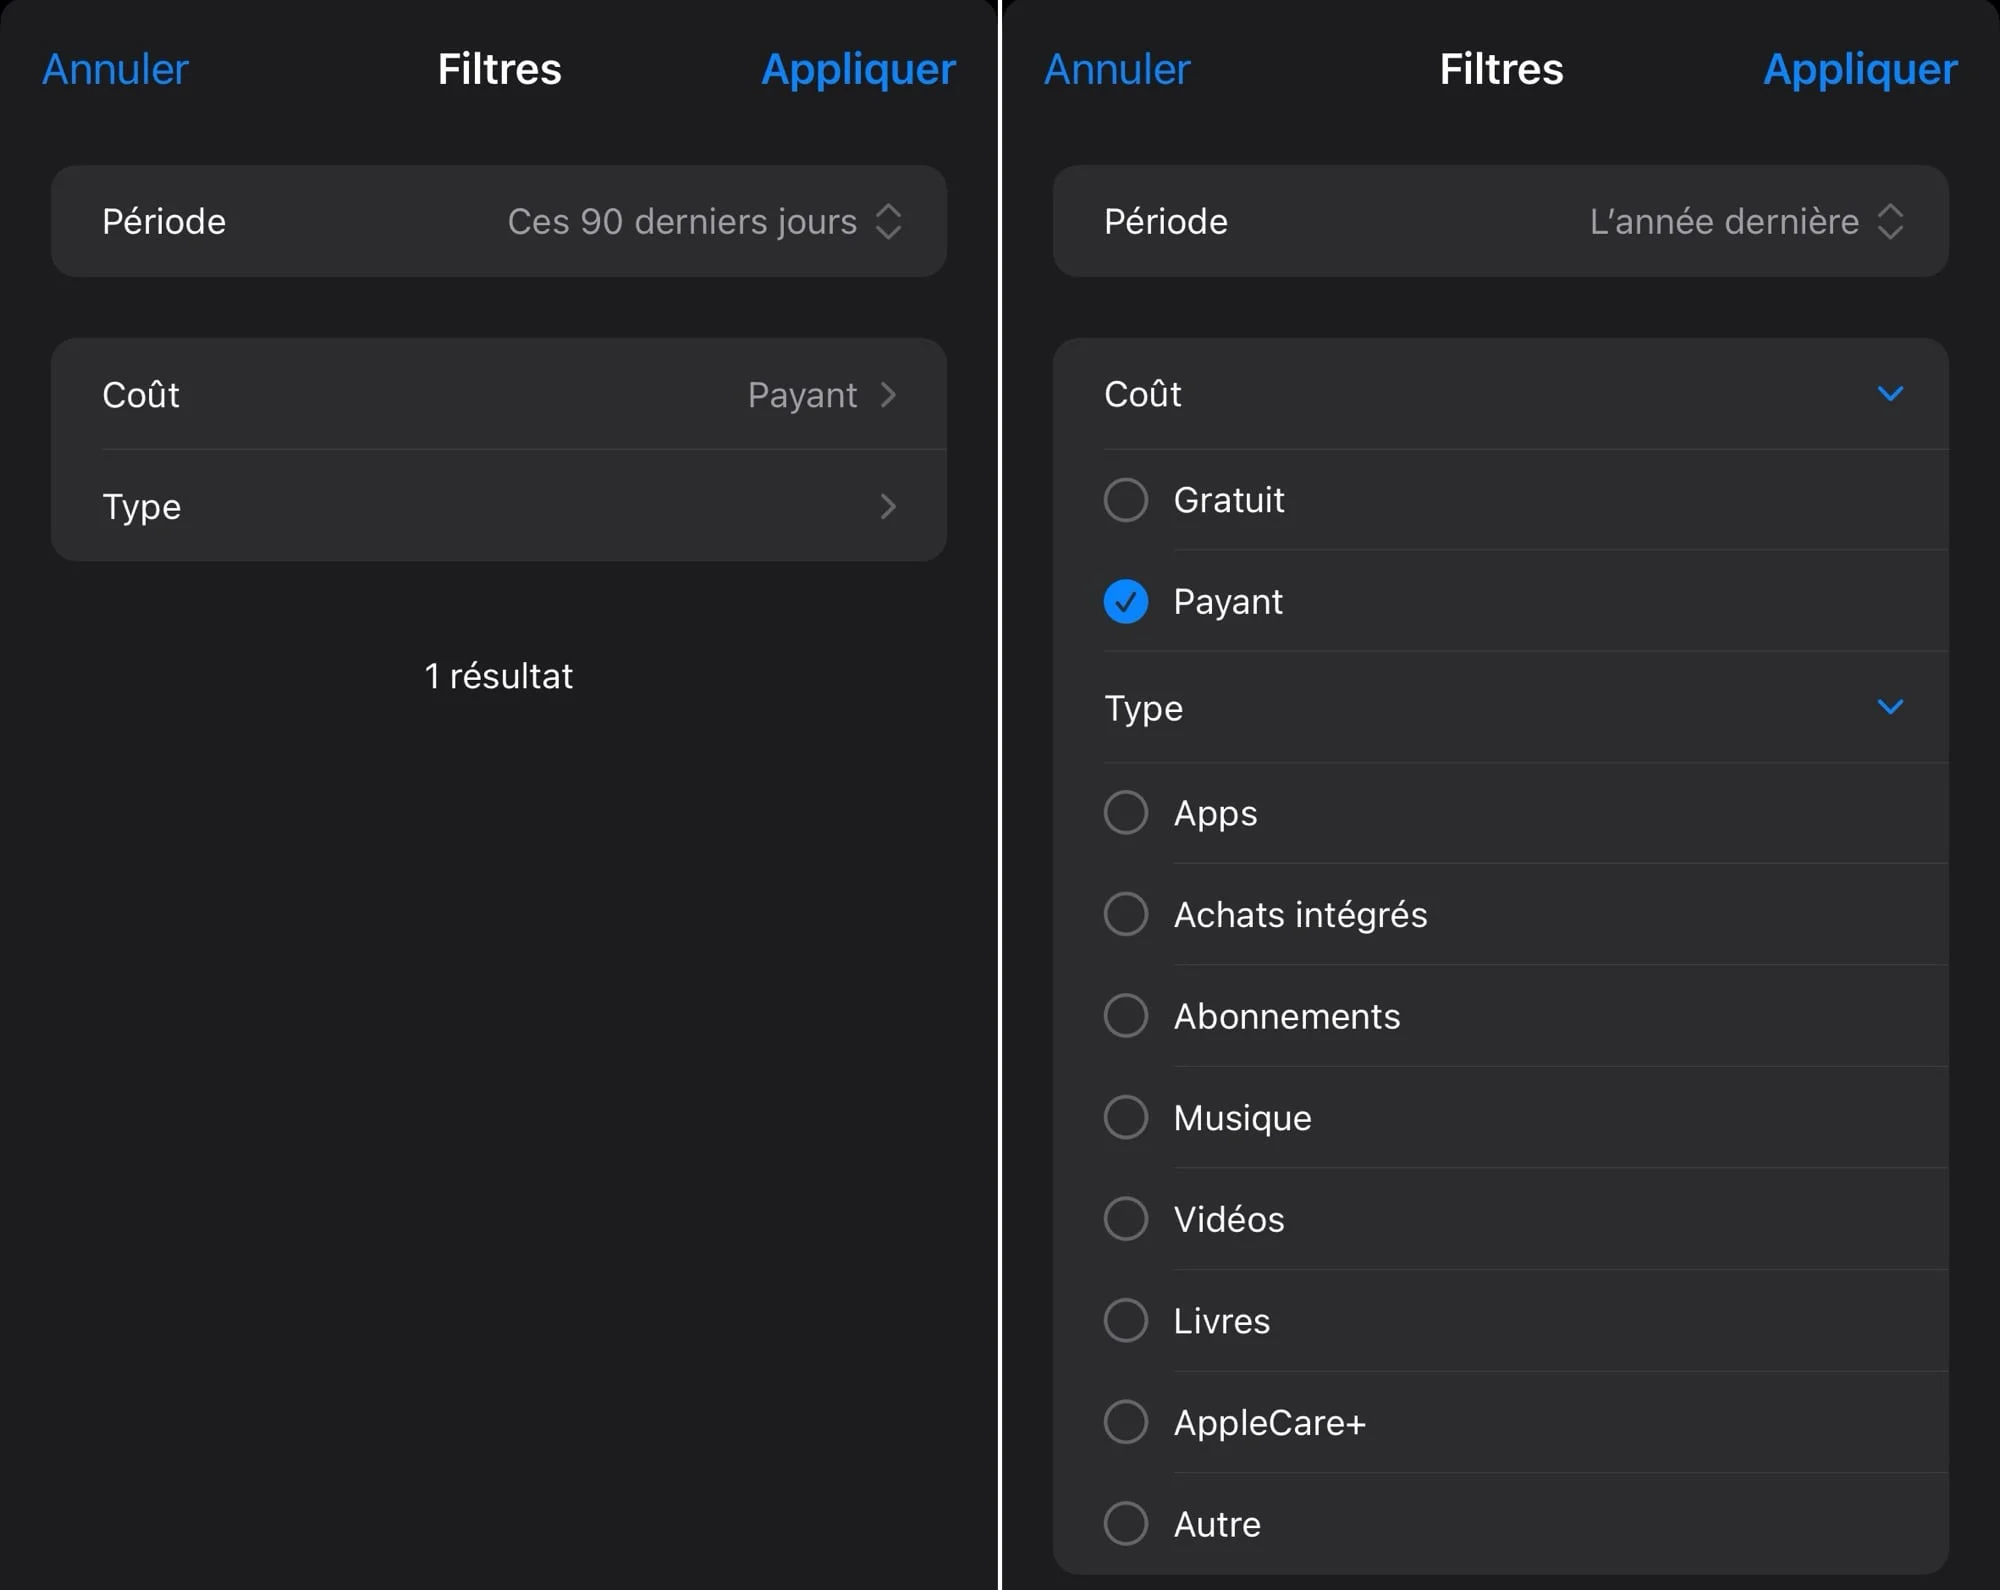
Task: Apply filters in the right panel
Action: coord(1860,69)
